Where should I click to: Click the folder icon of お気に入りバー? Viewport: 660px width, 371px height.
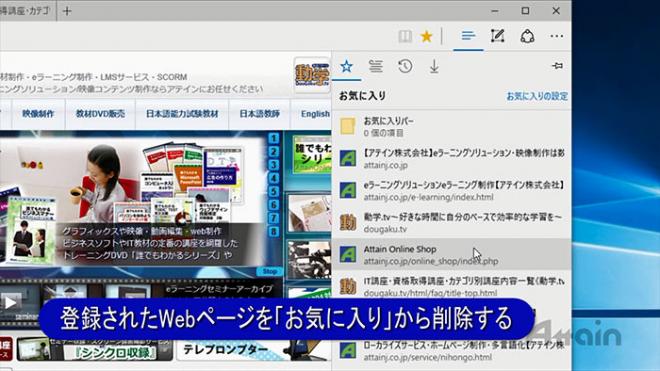pyautogui.click(x=348, y=126)
